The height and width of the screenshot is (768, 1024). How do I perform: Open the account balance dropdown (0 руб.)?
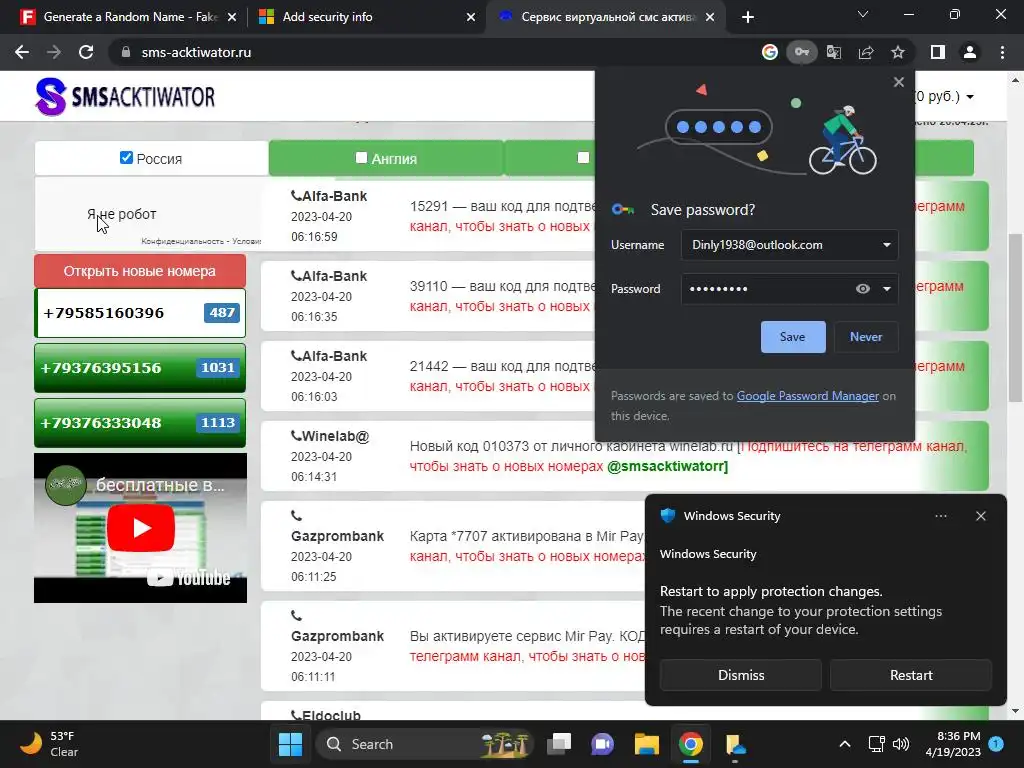tap(944, 97)
